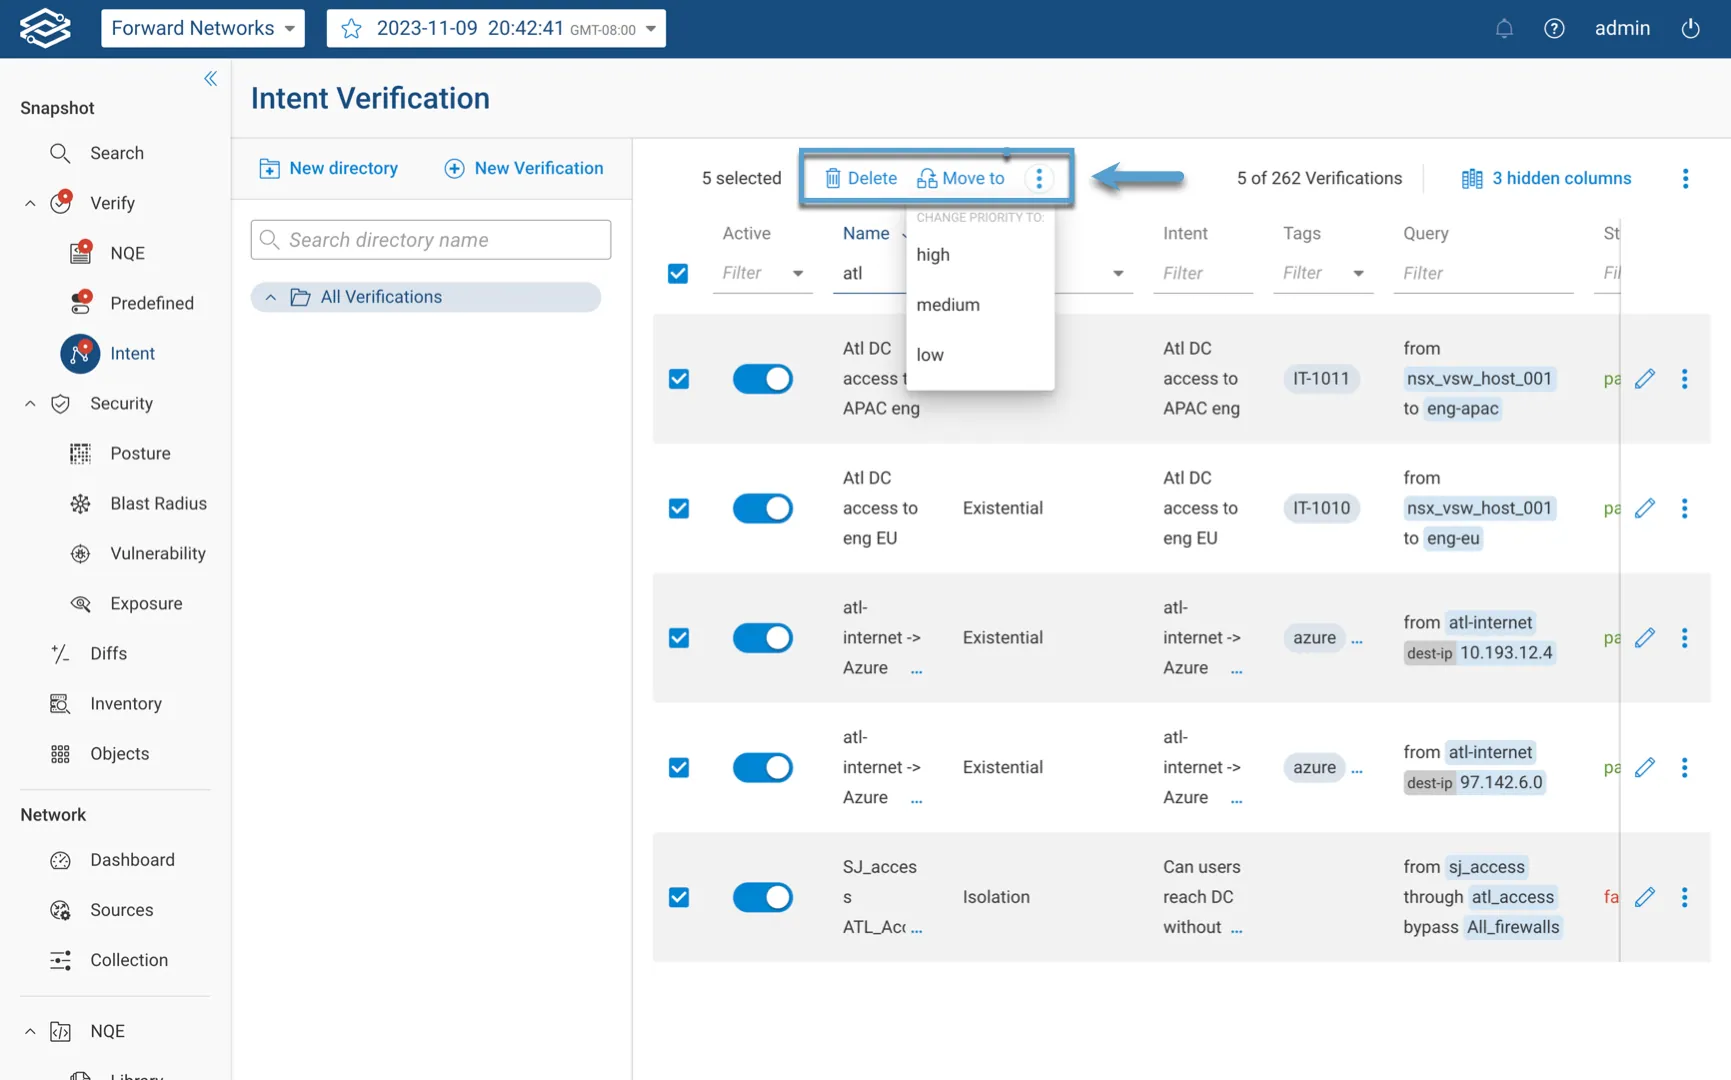Image resolution: width=1731 pixels, height=1080 pixels.
Task: Open the Forward Networks network dropdown
Action: click(x=203, y=28)
